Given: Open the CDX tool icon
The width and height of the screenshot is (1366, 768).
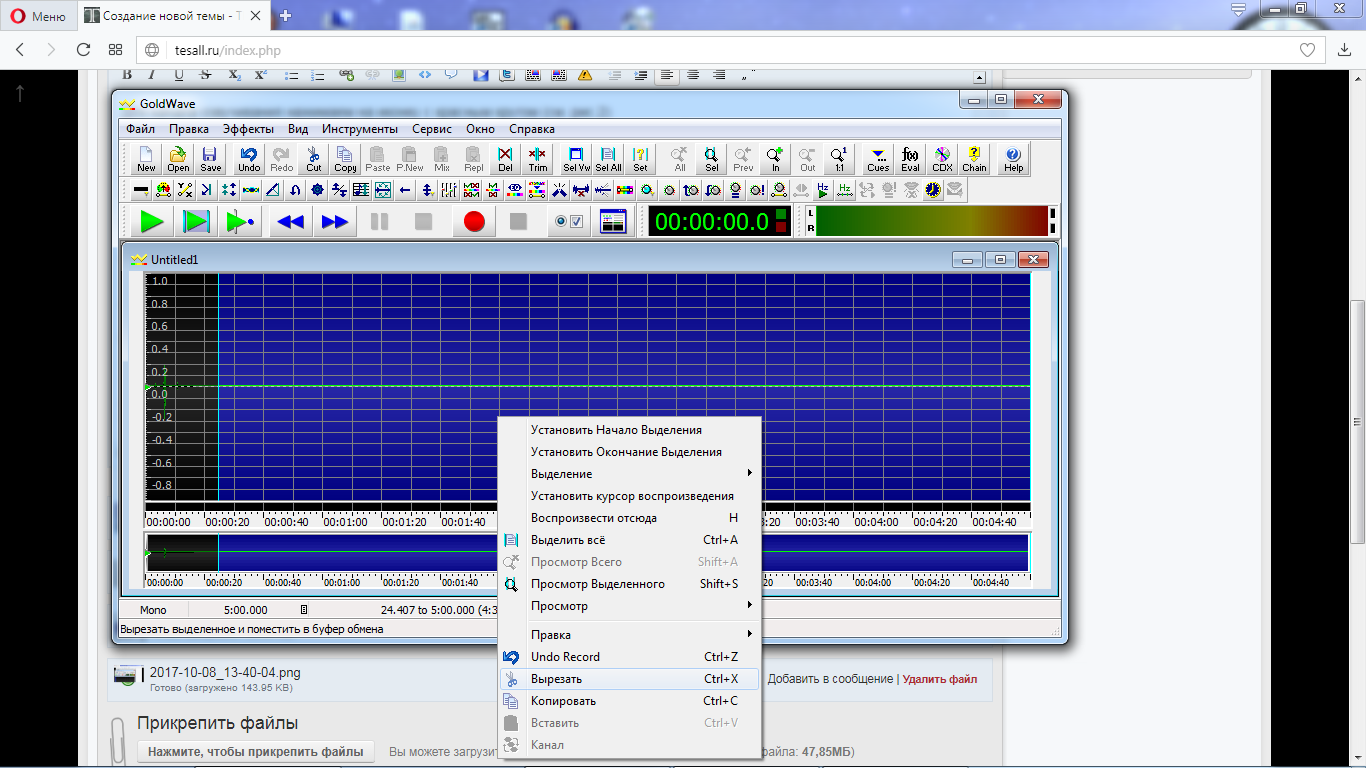Looking at the screenshot, I should pos(942,159).
